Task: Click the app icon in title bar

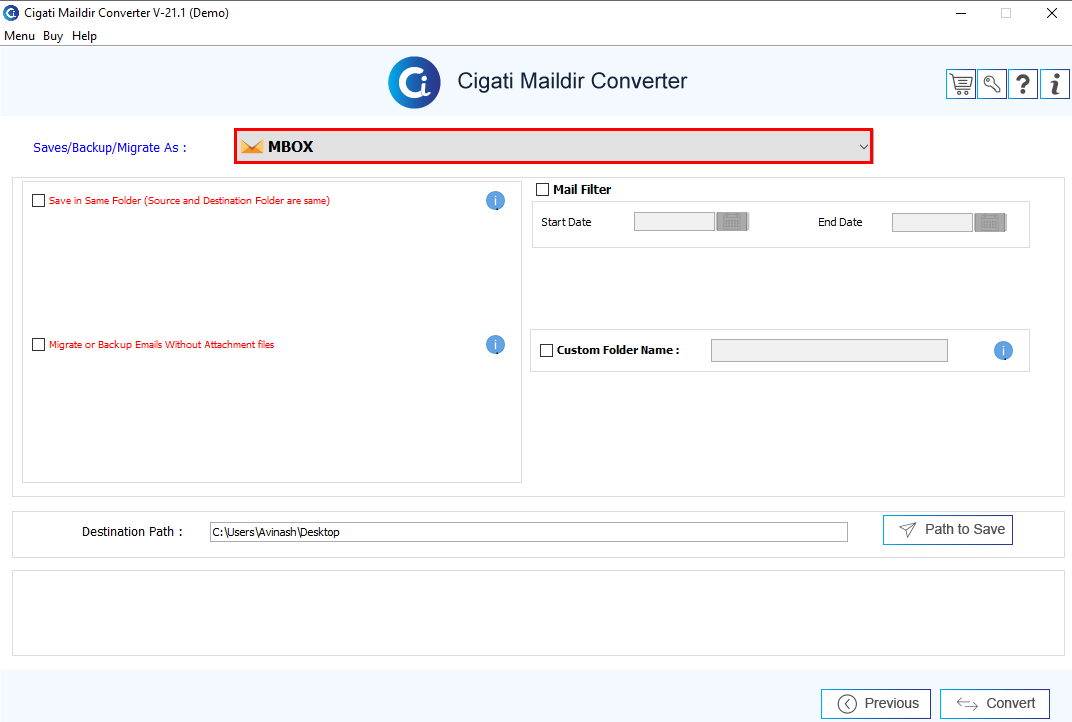Action: [x=11, y=13]
